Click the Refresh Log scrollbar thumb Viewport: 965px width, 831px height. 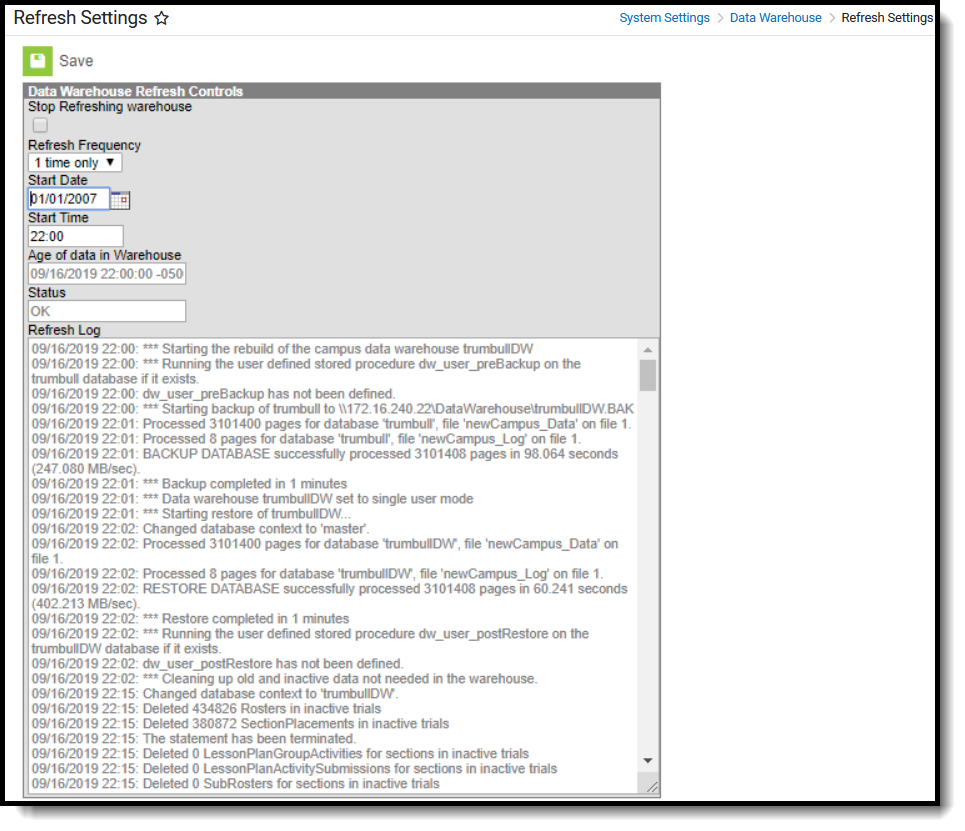[647, 375]
